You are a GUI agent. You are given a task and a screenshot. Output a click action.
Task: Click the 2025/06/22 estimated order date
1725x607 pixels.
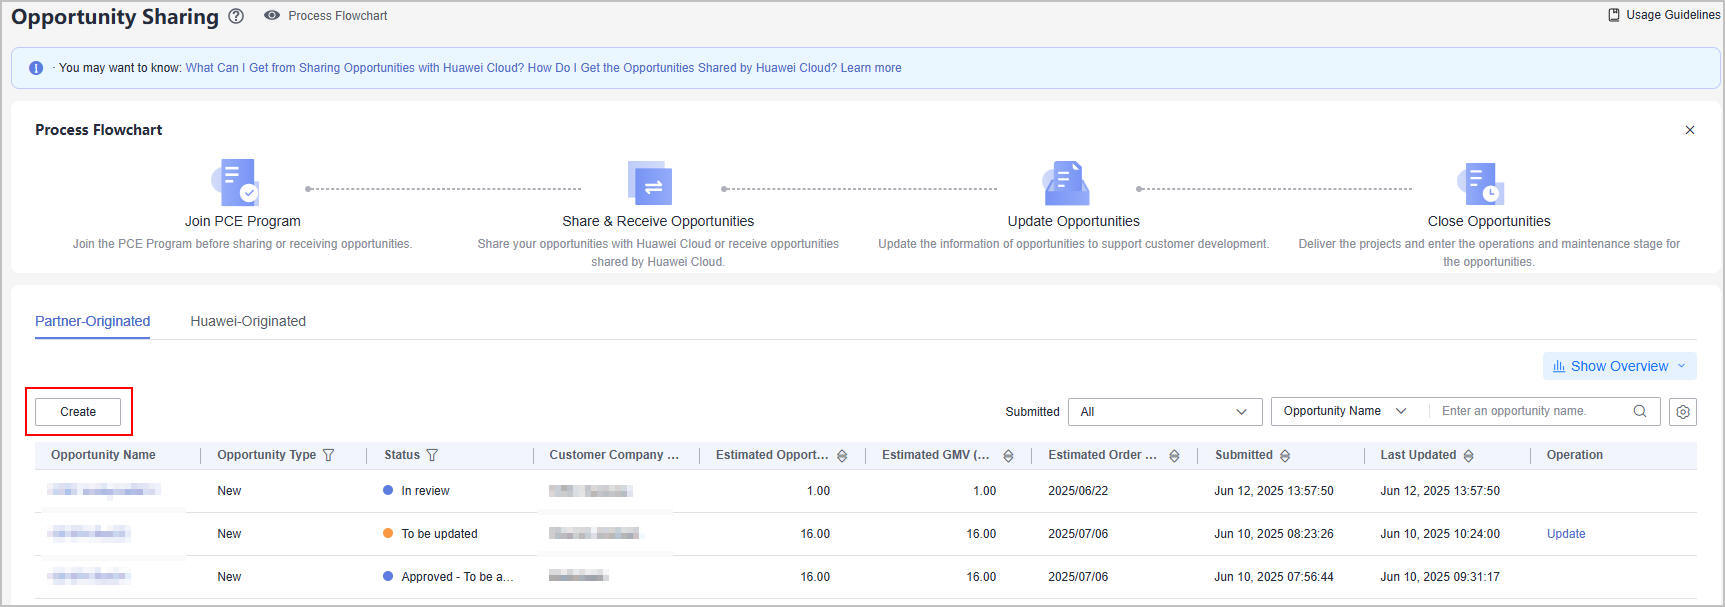1078,491
